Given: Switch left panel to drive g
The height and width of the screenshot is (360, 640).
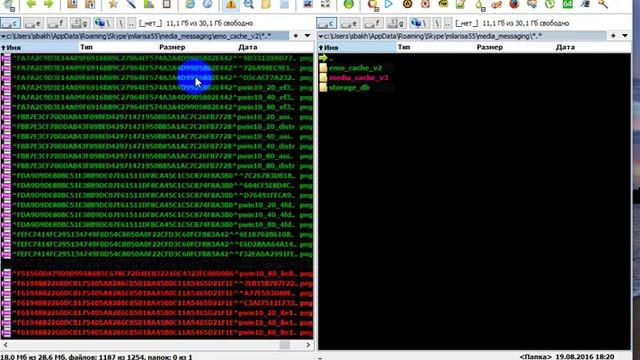Looking at the screenshot, I should click(80, 23).
